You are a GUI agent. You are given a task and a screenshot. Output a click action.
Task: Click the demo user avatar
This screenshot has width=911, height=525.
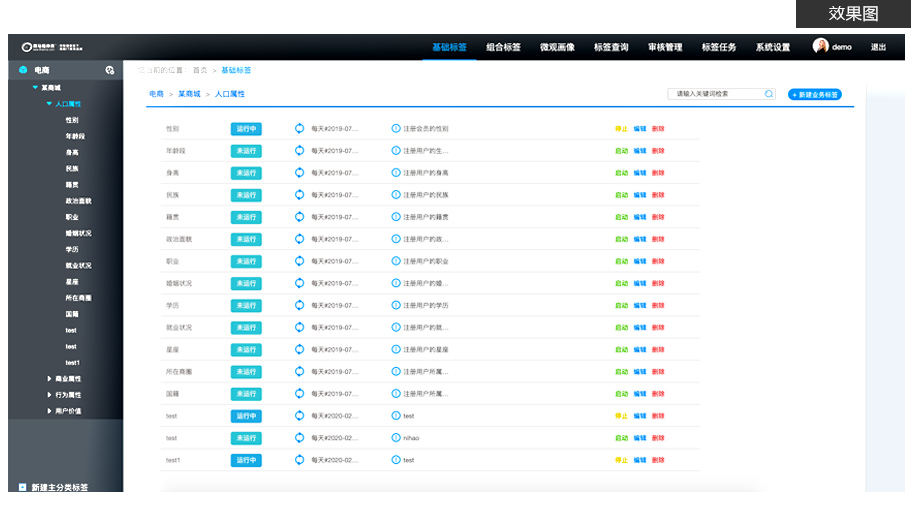pos(821,46)
